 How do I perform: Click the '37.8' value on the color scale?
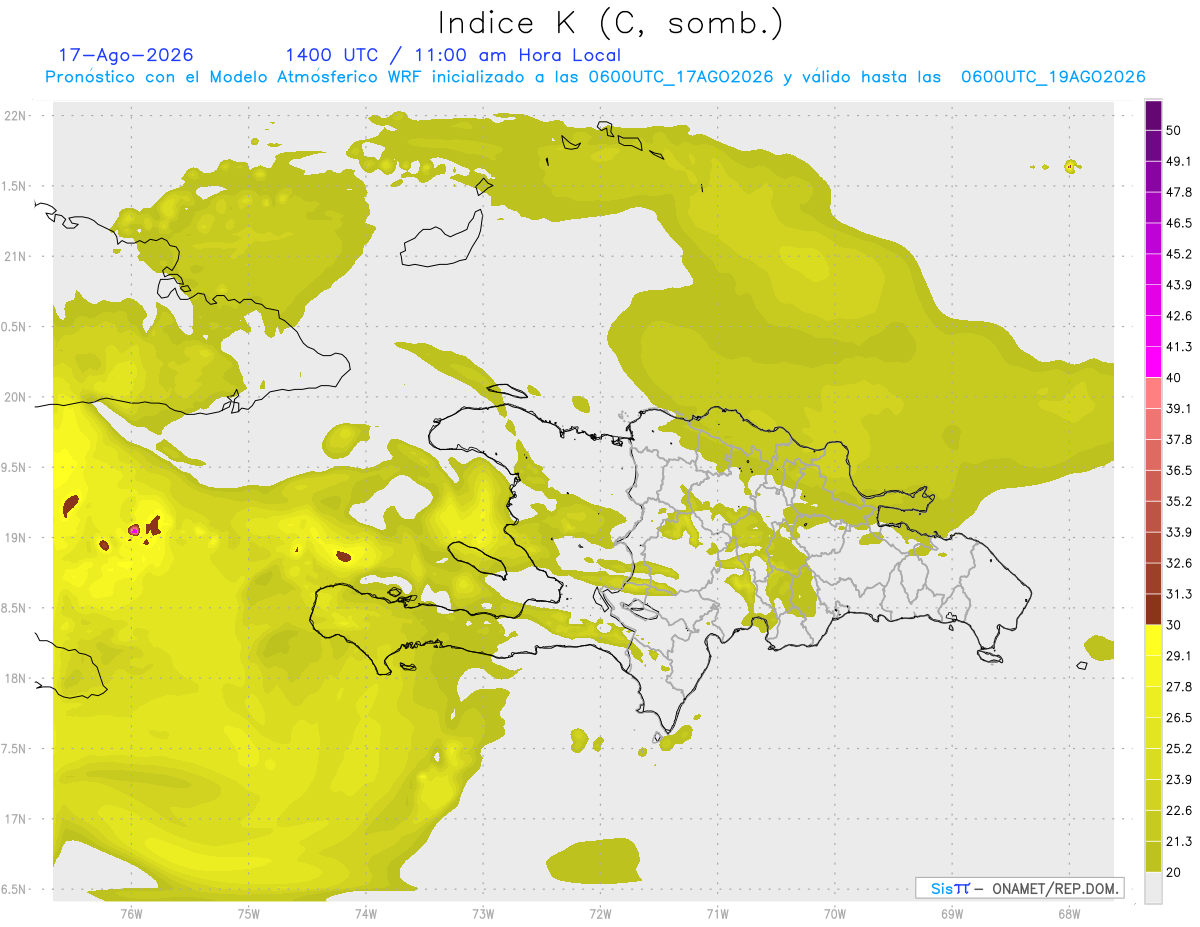point(1179,439)
